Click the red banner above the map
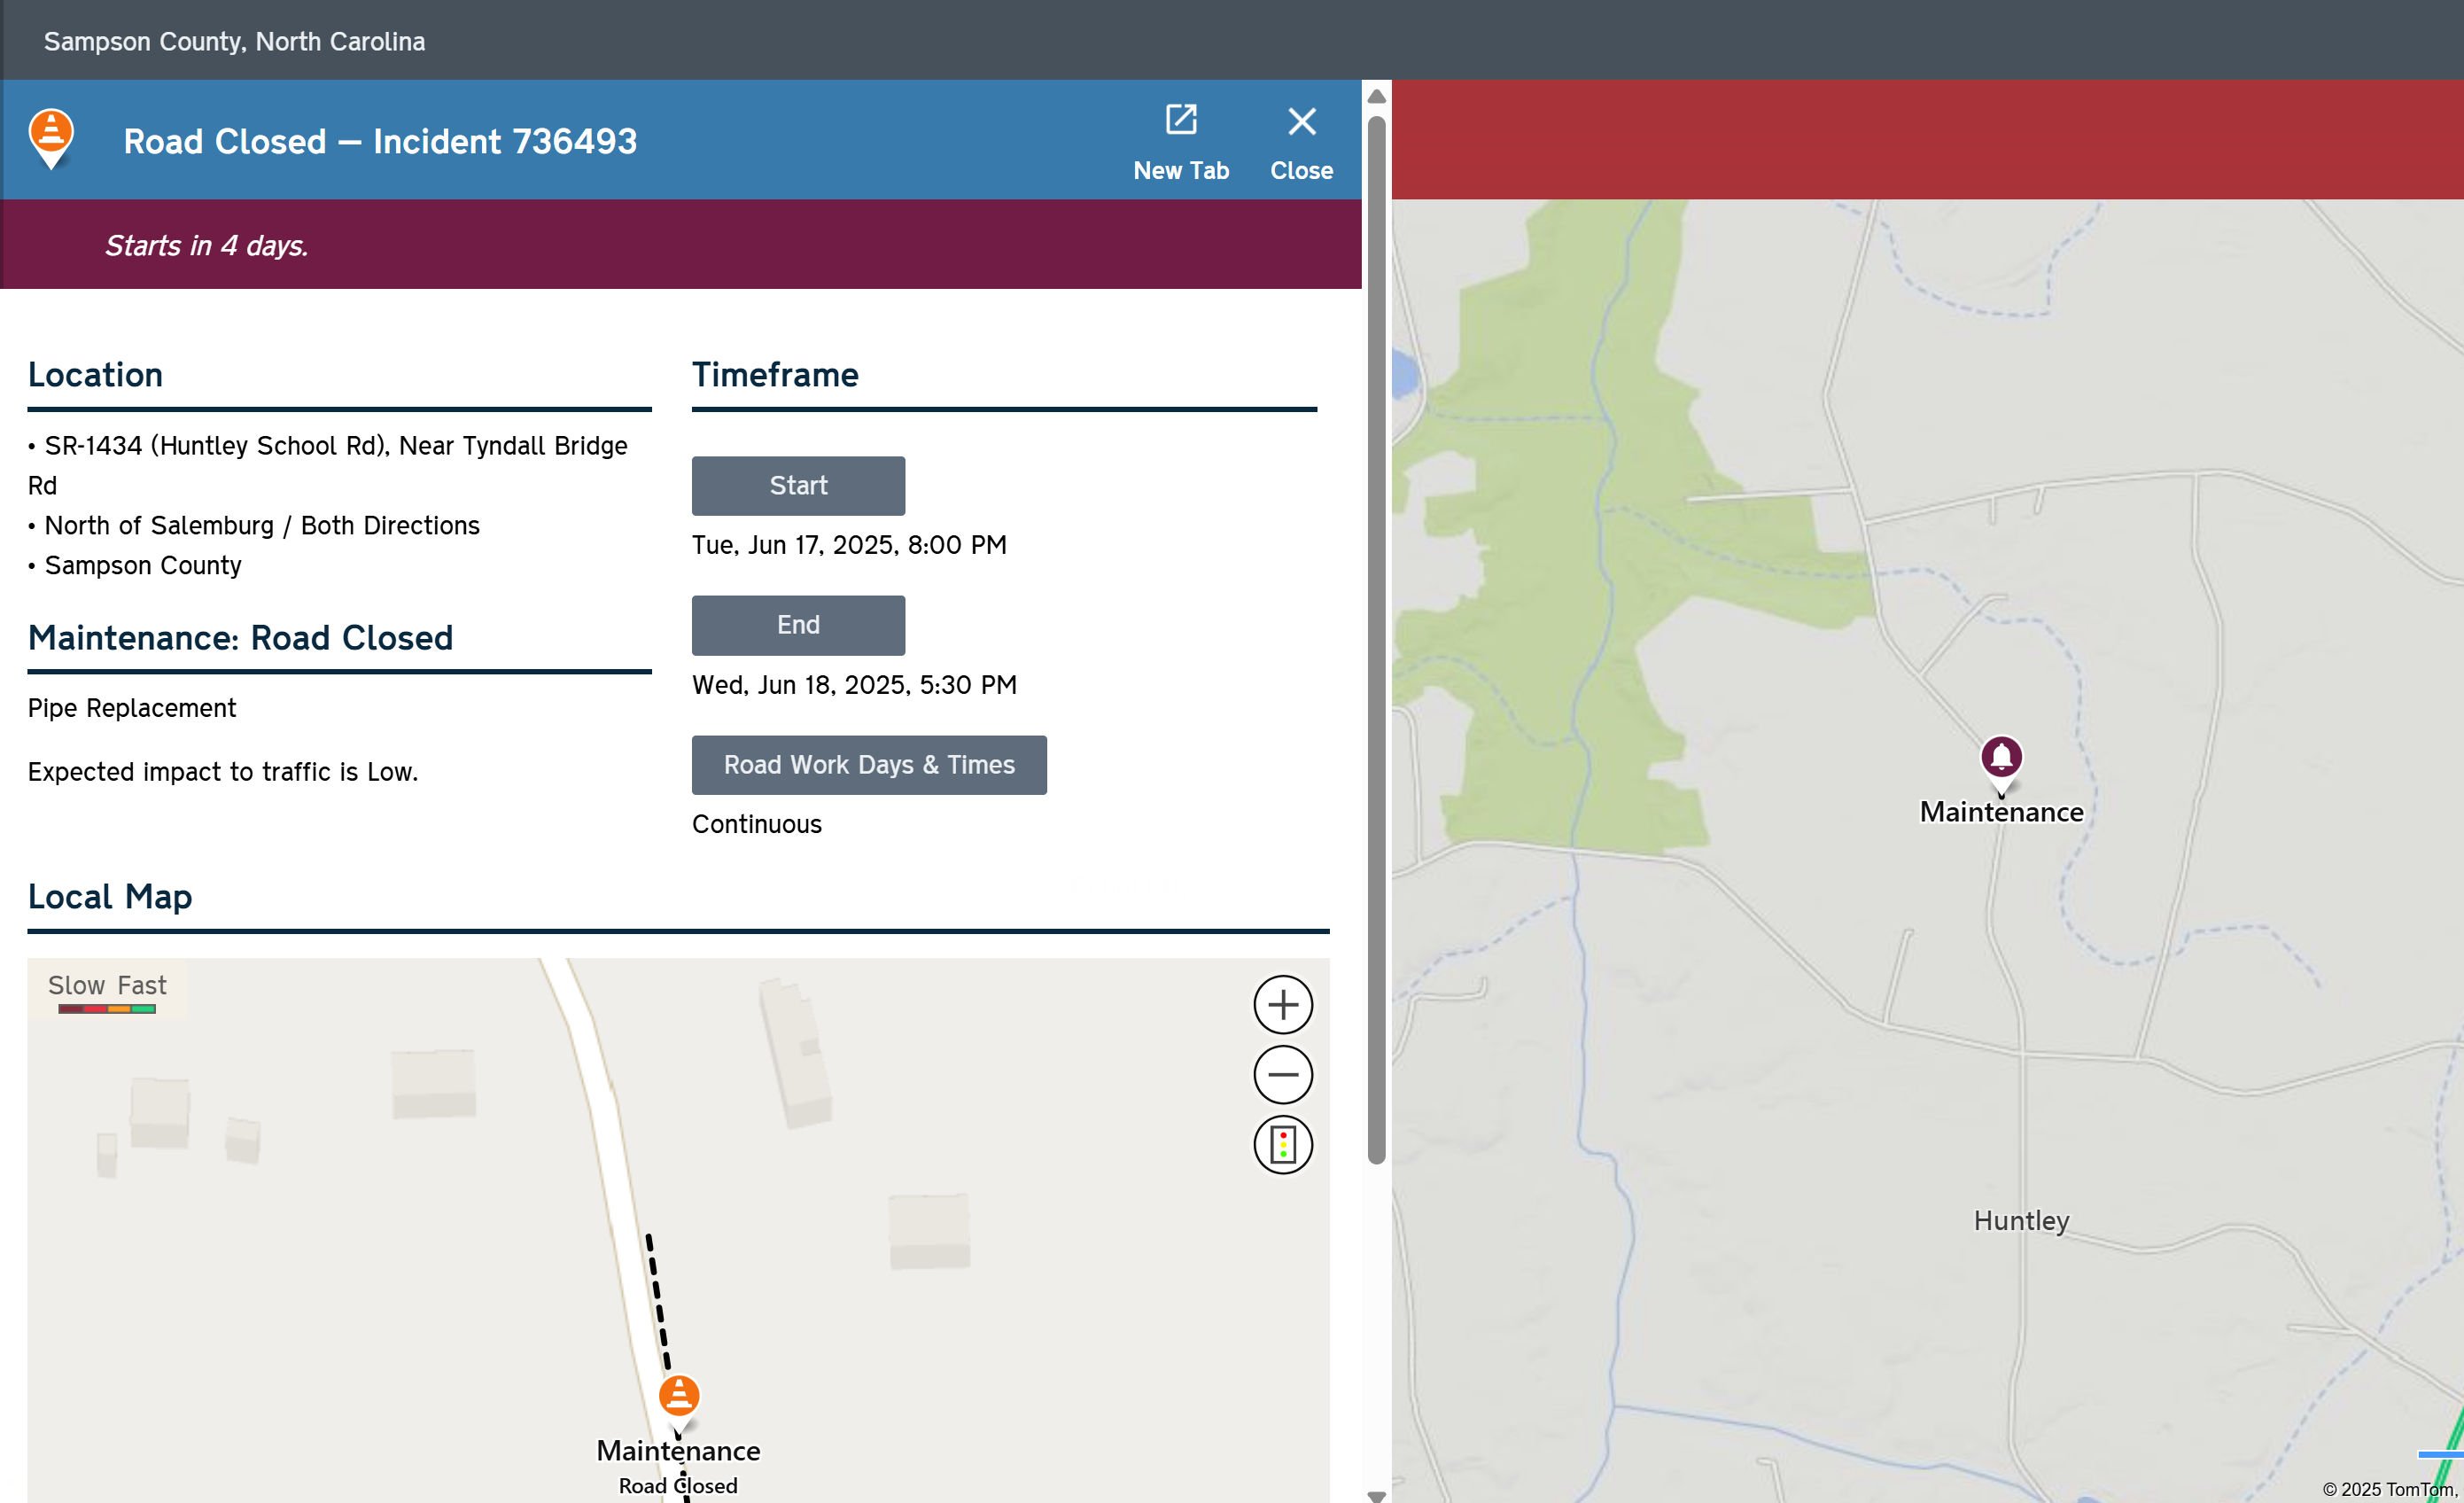 [x=1926, y=139]
